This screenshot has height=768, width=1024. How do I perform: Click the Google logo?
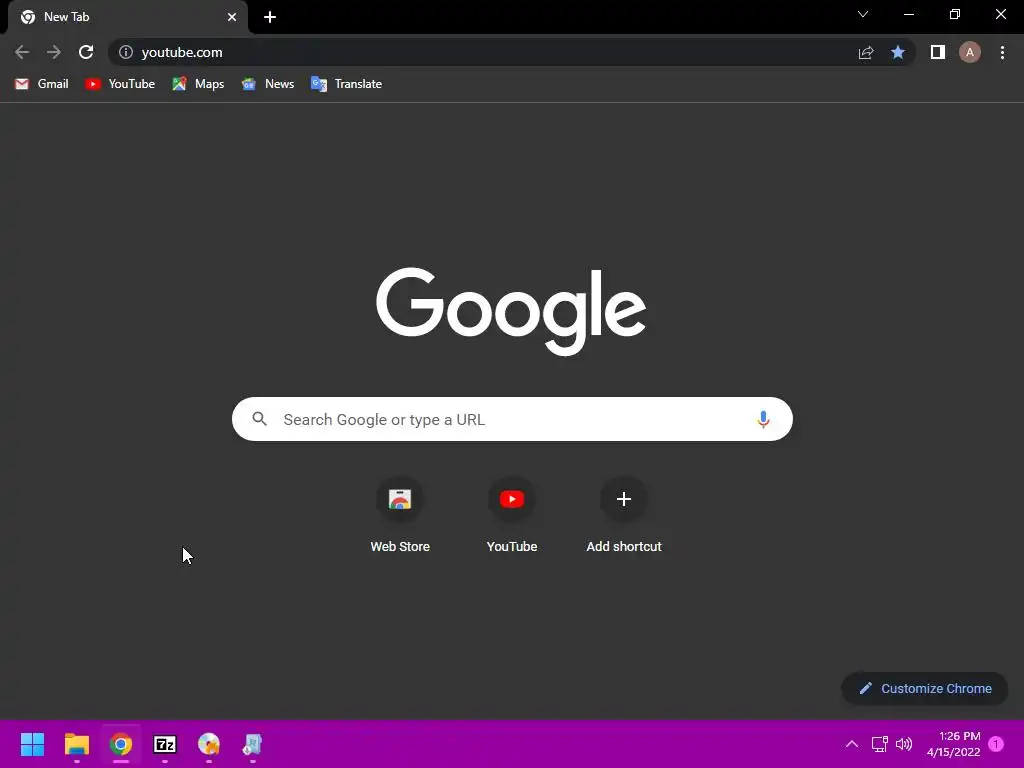[x=511, y=311]
